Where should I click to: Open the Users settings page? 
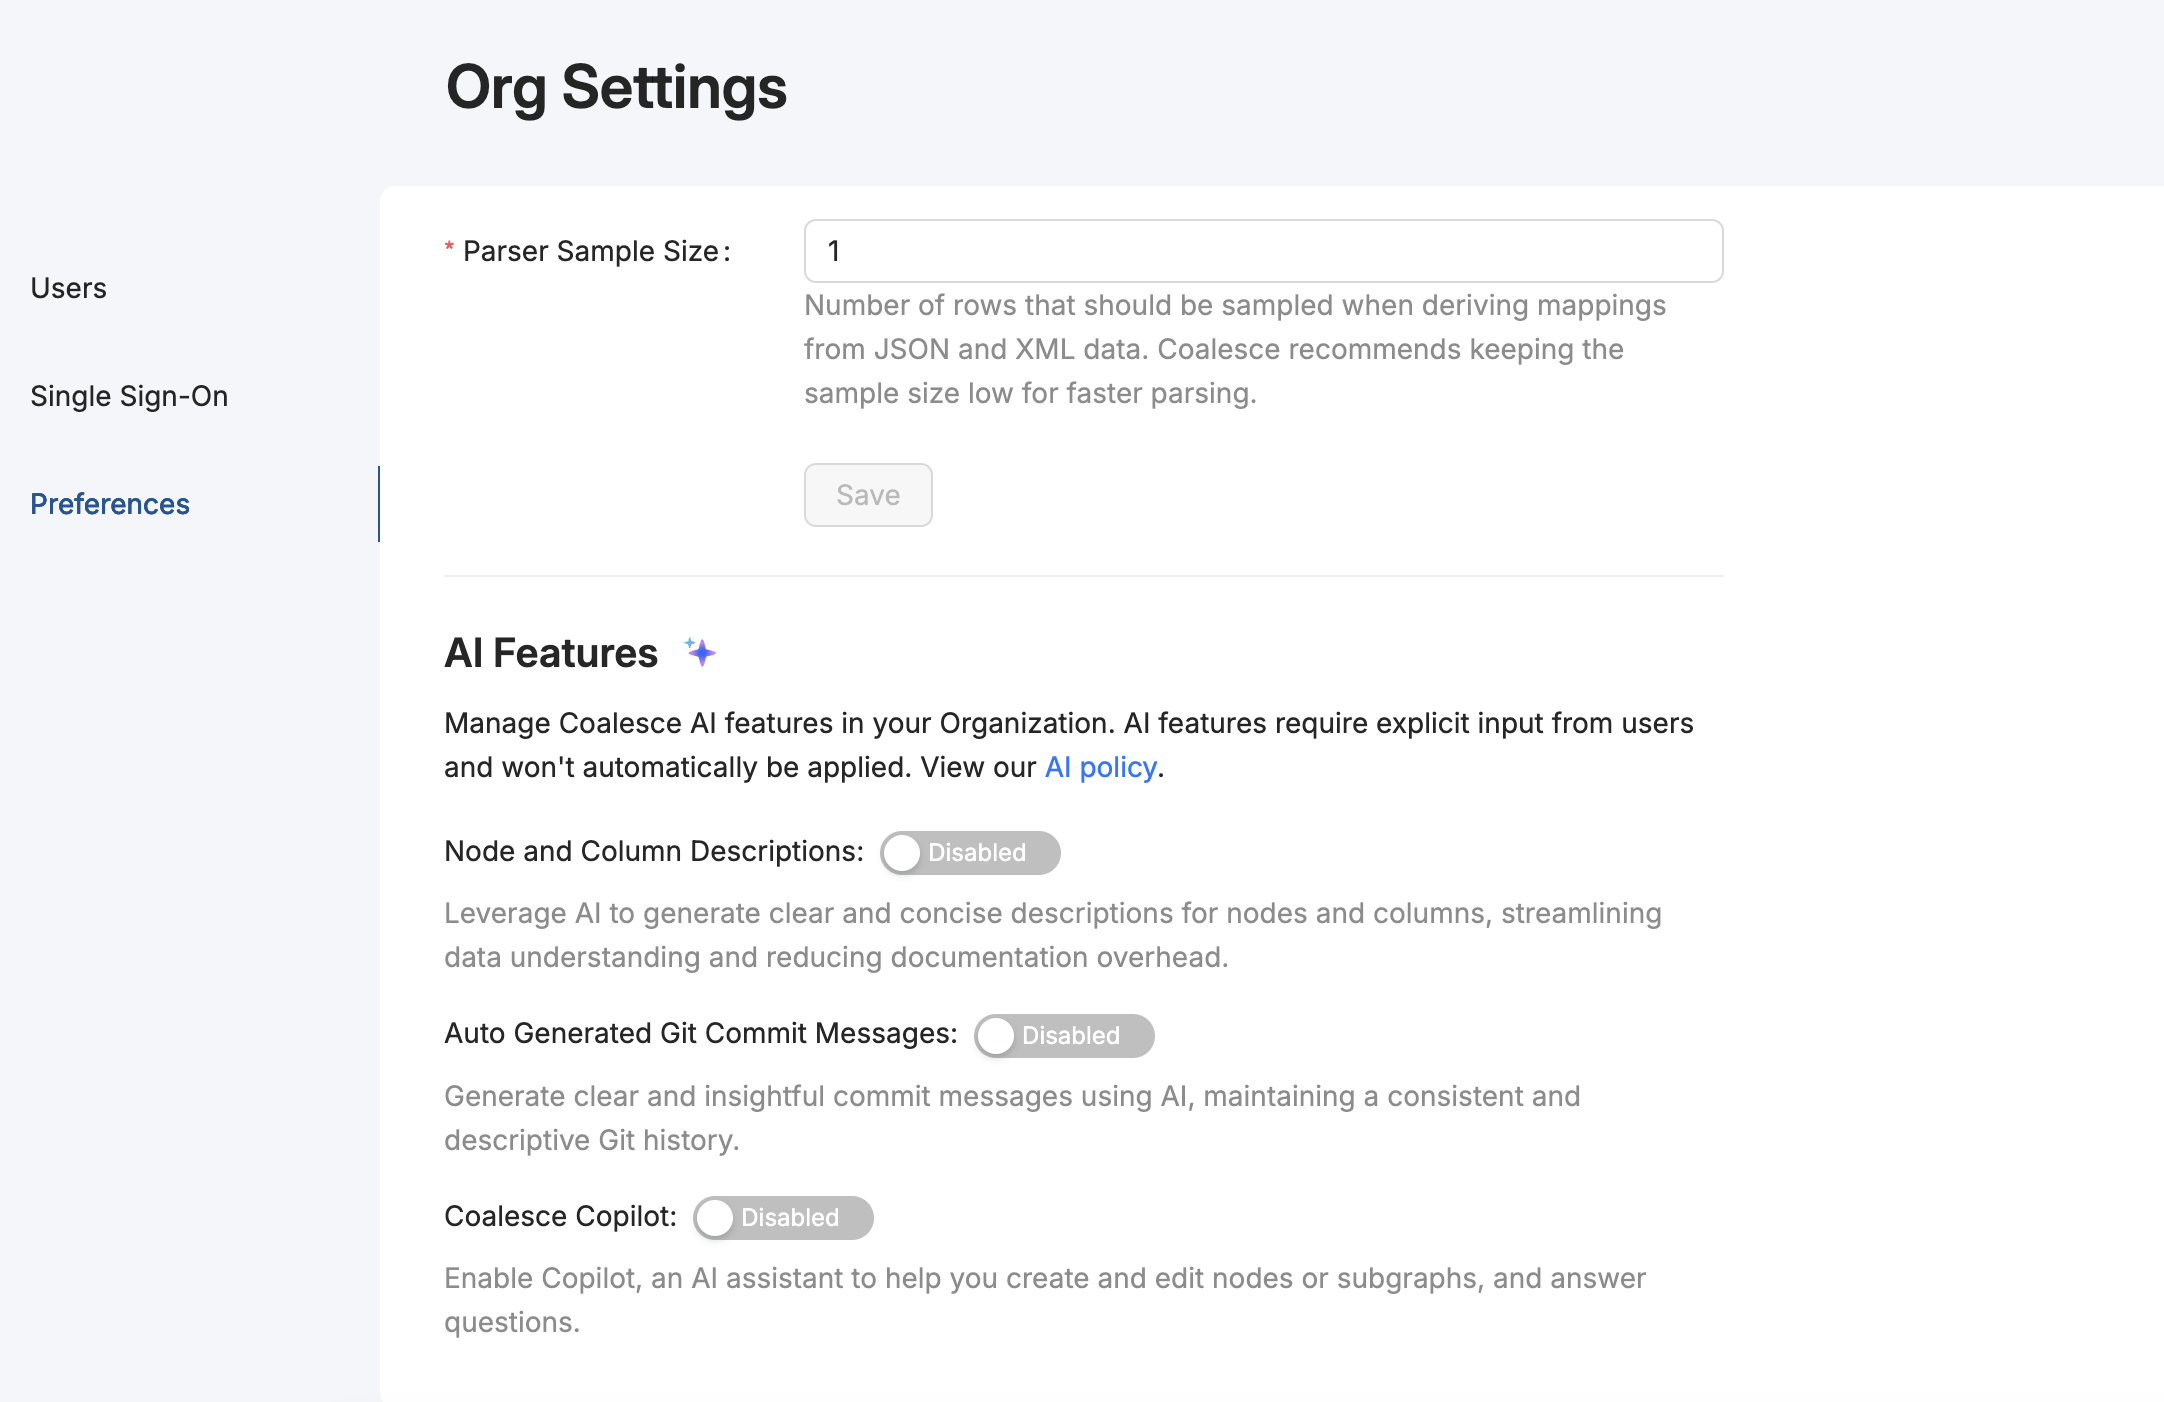[68, 287]
